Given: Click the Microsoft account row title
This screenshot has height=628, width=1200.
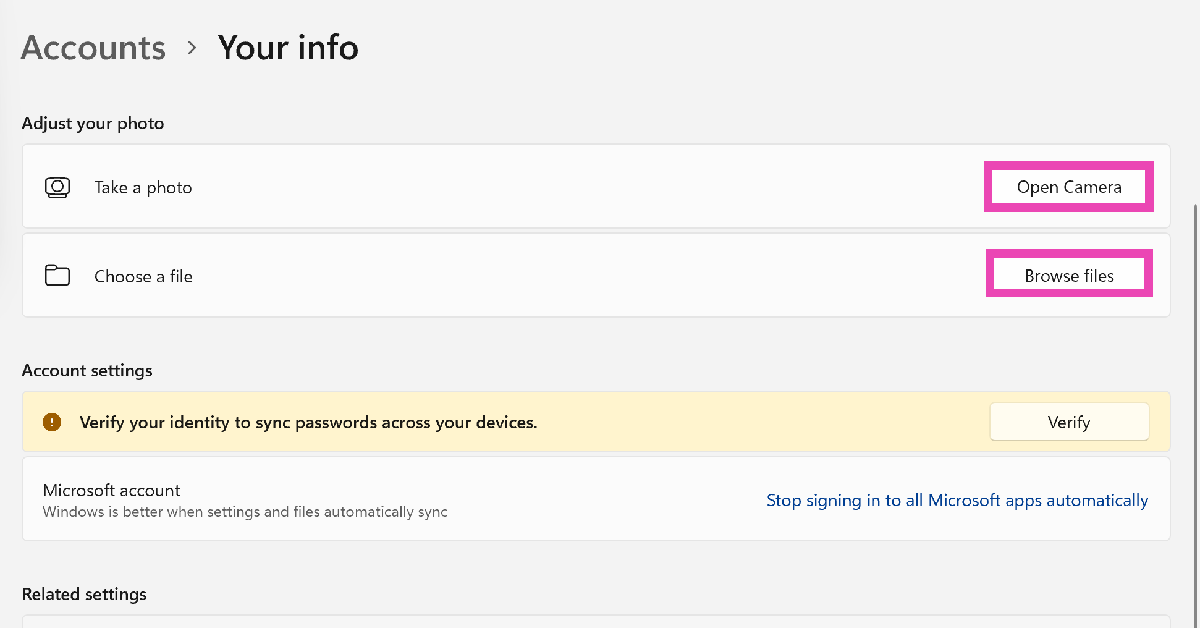Looking at the screenshot, I should tap(112, 490).
